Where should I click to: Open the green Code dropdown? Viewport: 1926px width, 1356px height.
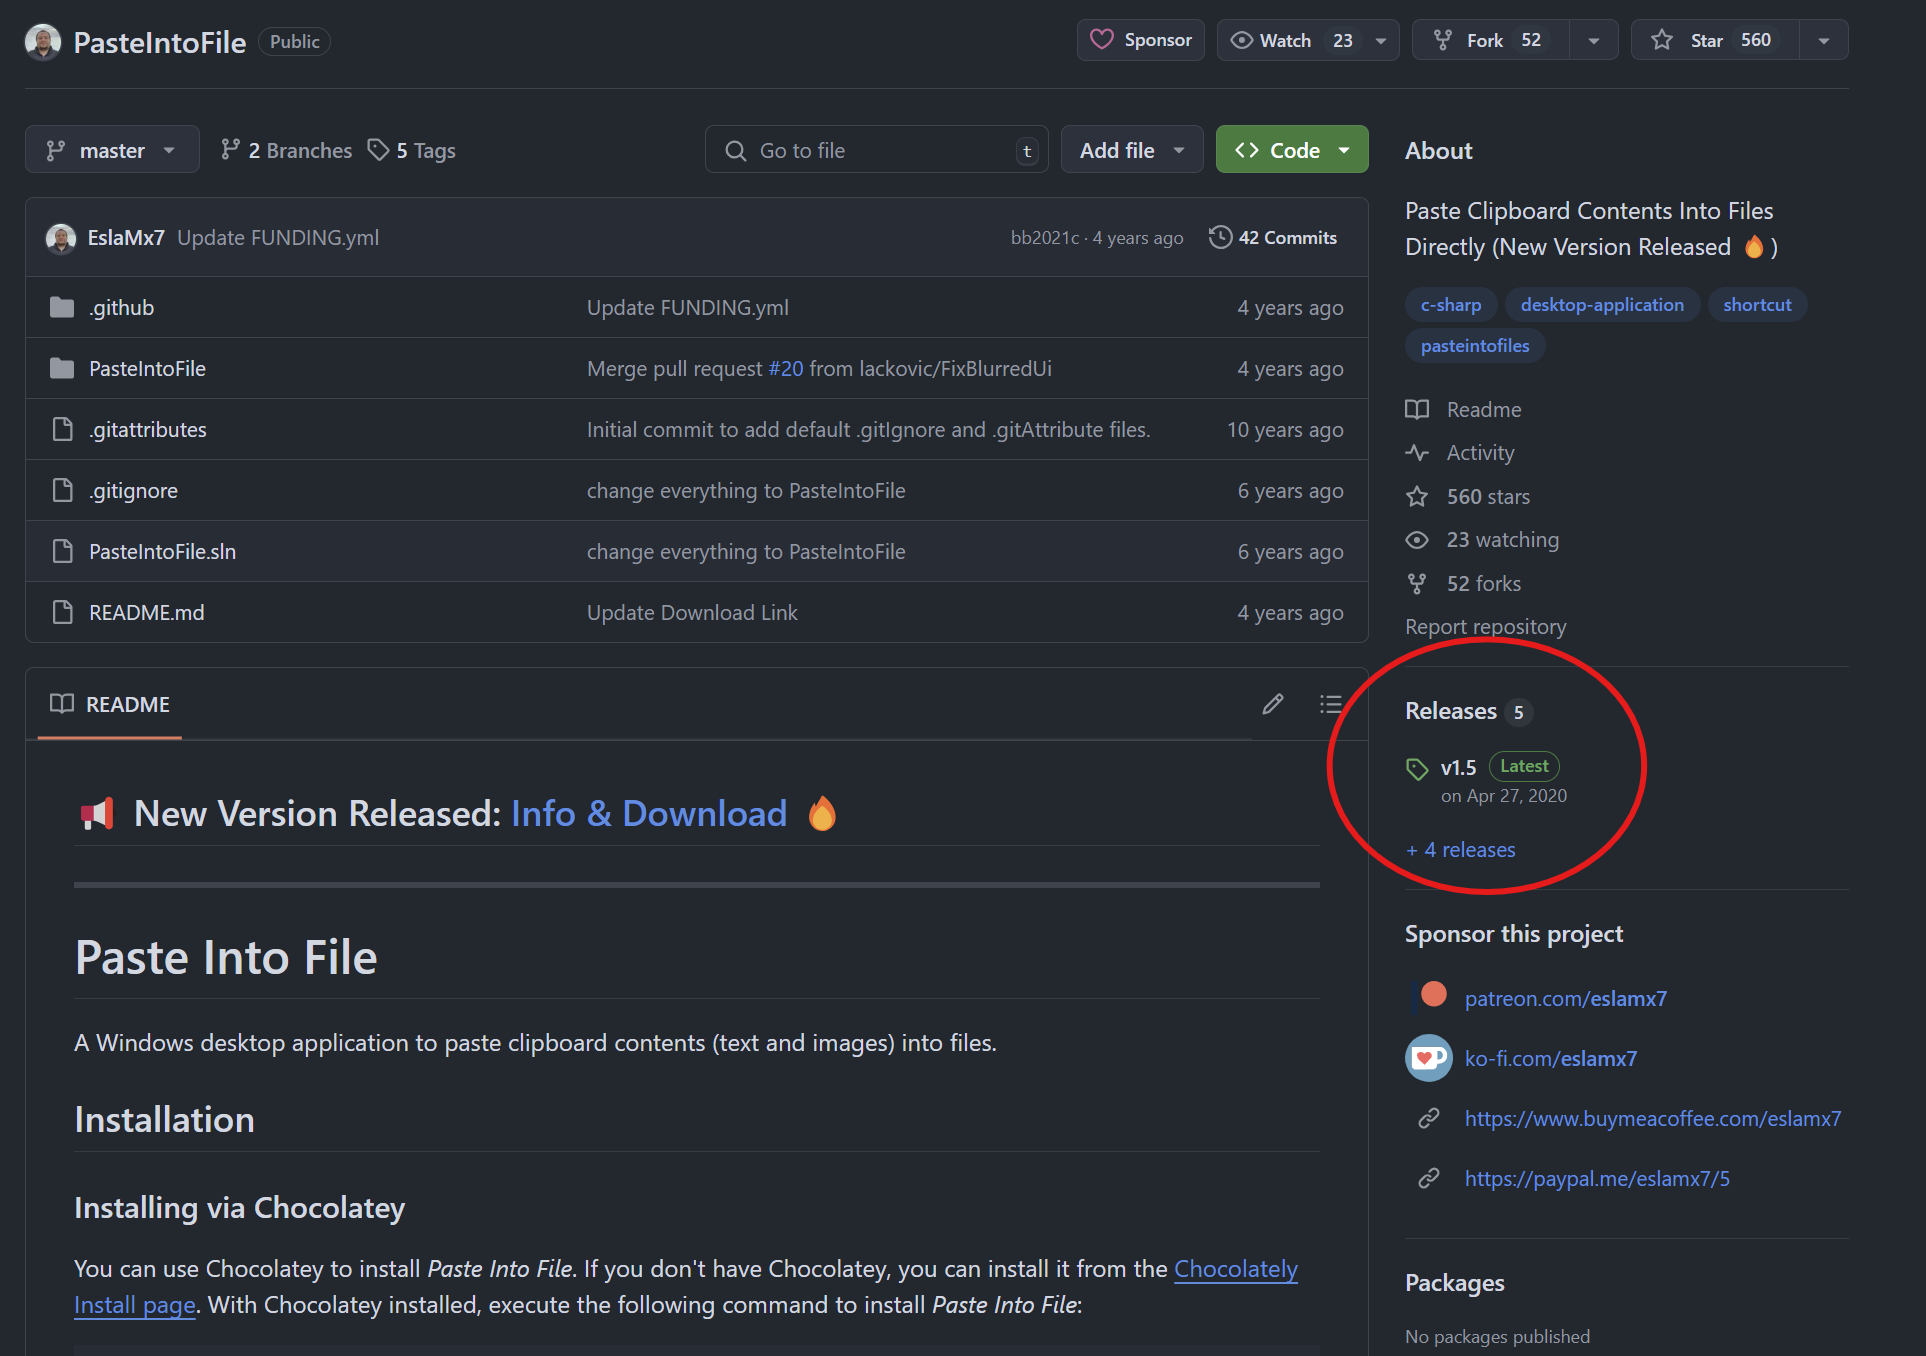click(1292, 150)
